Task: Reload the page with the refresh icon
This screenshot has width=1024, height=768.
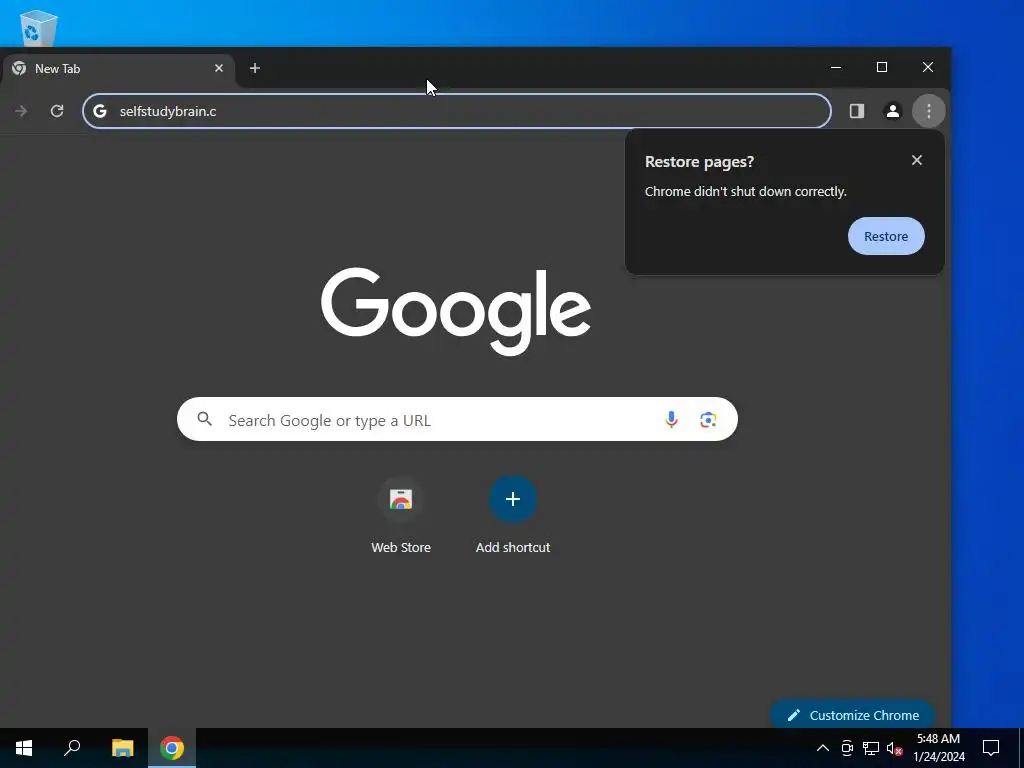Action: [x=57, y=111]
